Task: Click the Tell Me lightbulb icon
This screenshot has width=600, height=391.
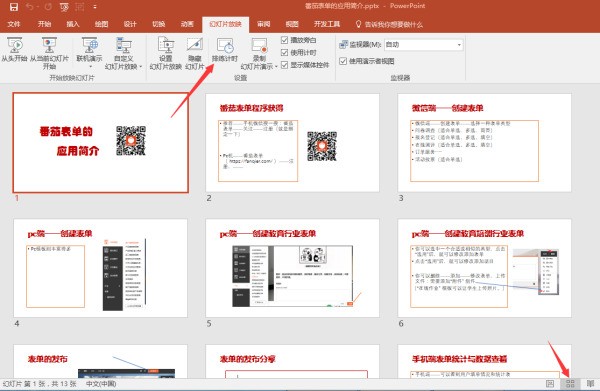Action: point(358,24)
